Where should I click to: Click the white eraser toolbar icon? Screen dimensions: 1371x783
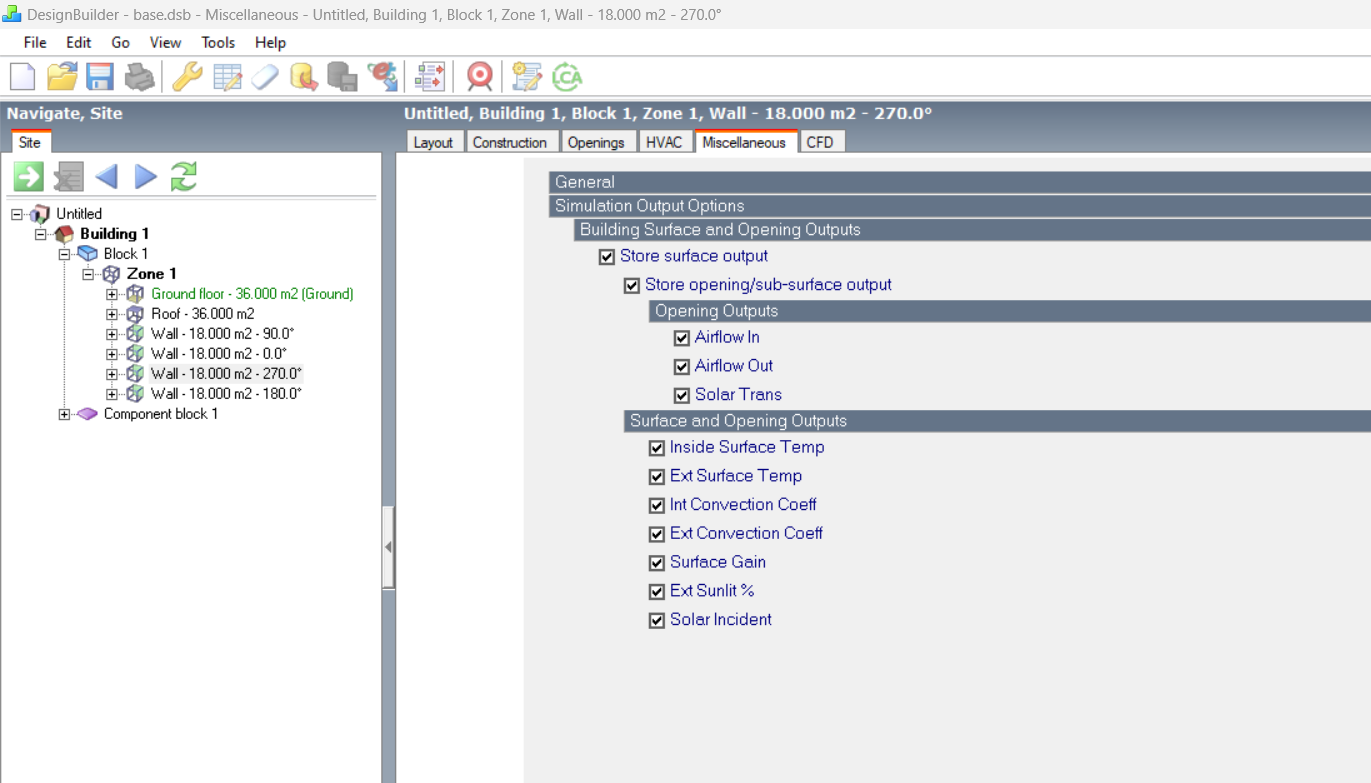pyautogui.click(x=265, y=76)
